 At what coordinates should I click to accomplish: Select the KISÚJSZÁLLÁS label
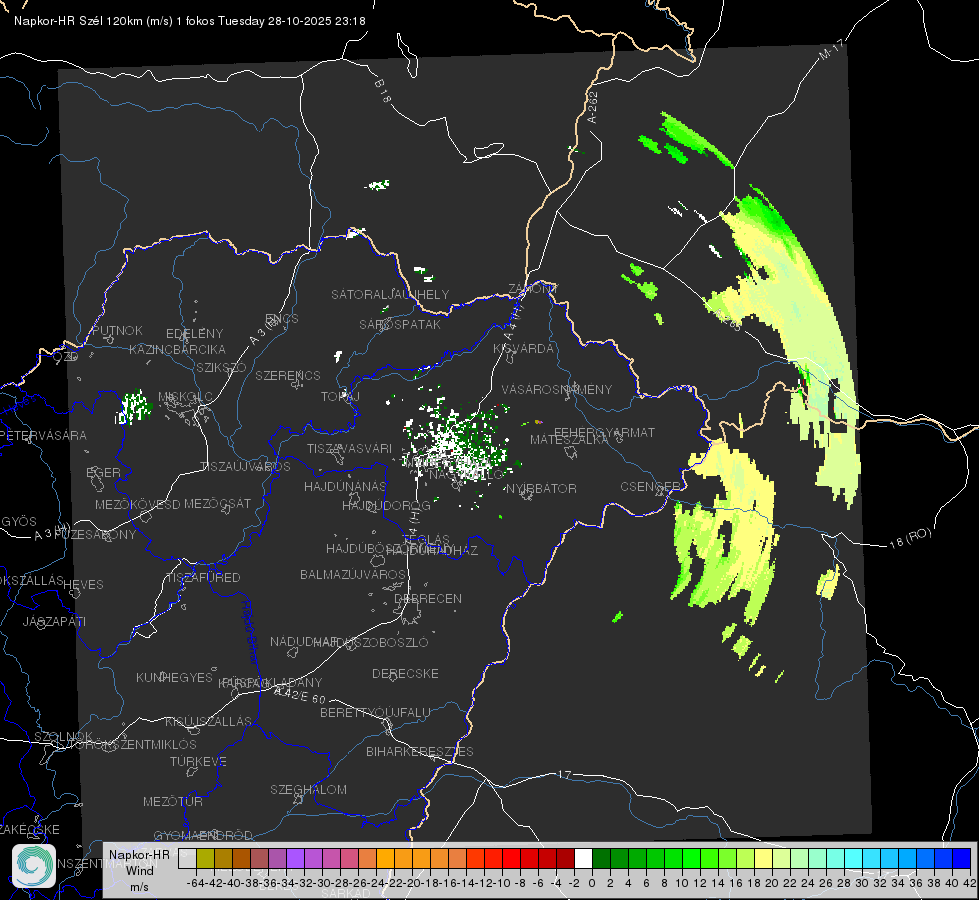(x=208, y=721)
